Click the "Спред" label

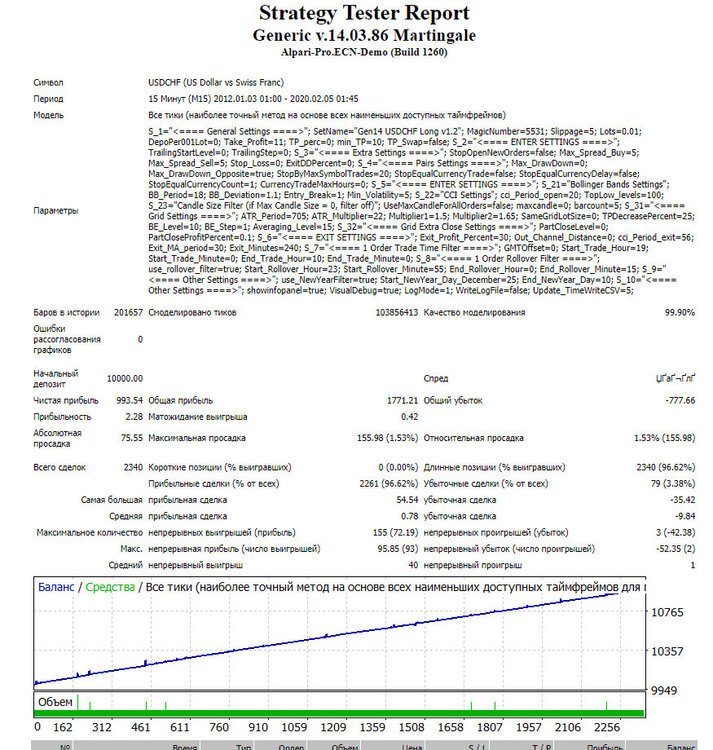click(x=436, y=378)
